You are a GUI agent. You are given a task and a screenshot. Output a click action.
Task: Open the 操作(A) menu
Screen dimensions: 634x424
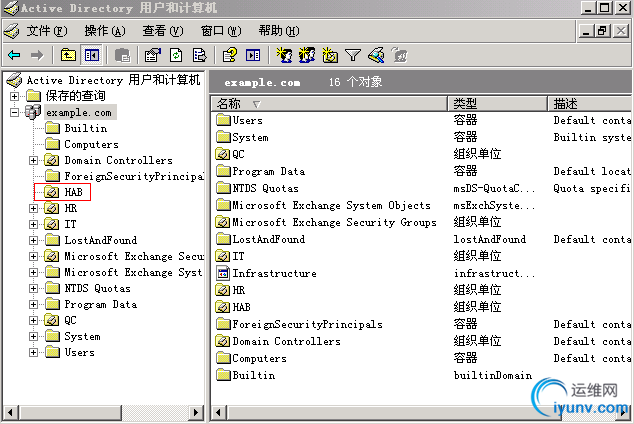pos(105,31)
